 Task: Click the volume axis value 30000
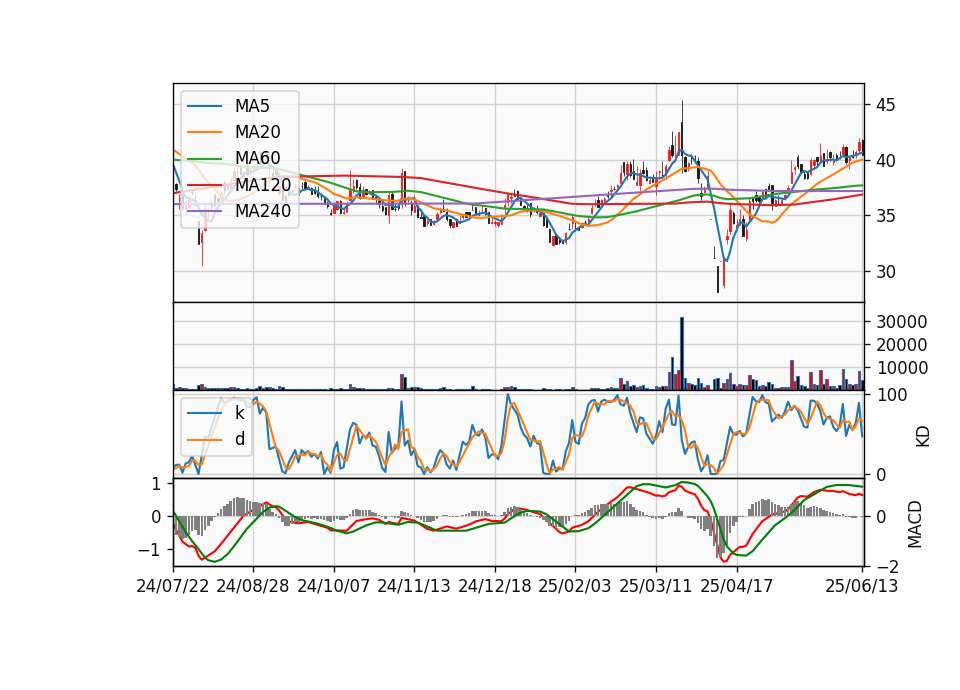point(901,322)
